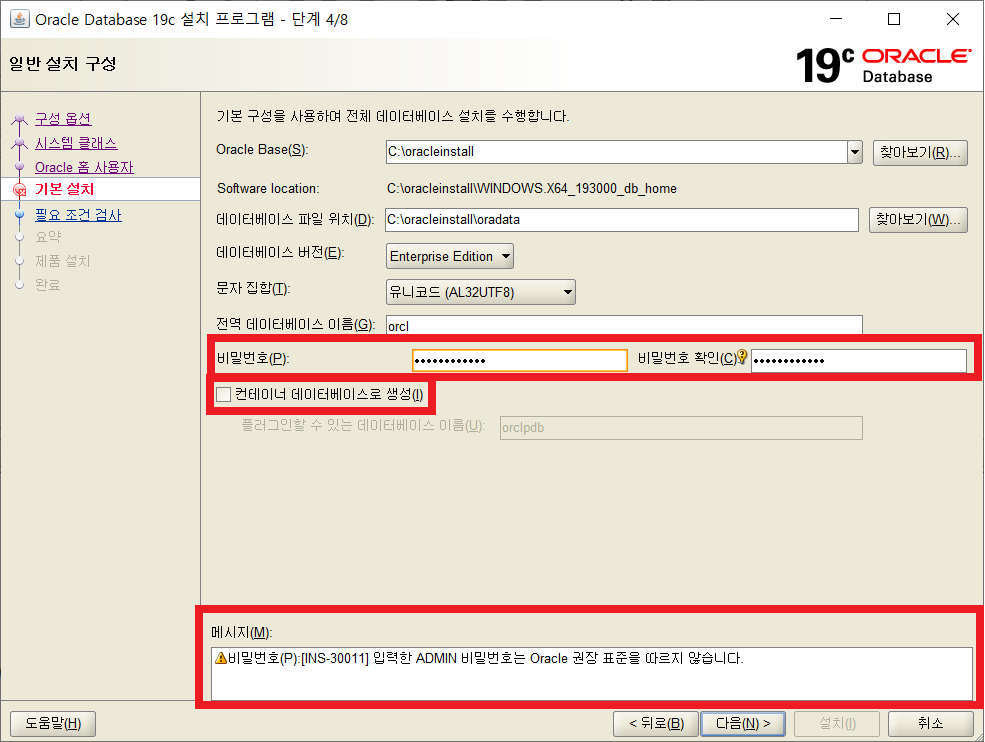Focus the 비밀번호 확인(C) confirm field
The height and width of the screenshot is (742, 985).
point(859,361)
